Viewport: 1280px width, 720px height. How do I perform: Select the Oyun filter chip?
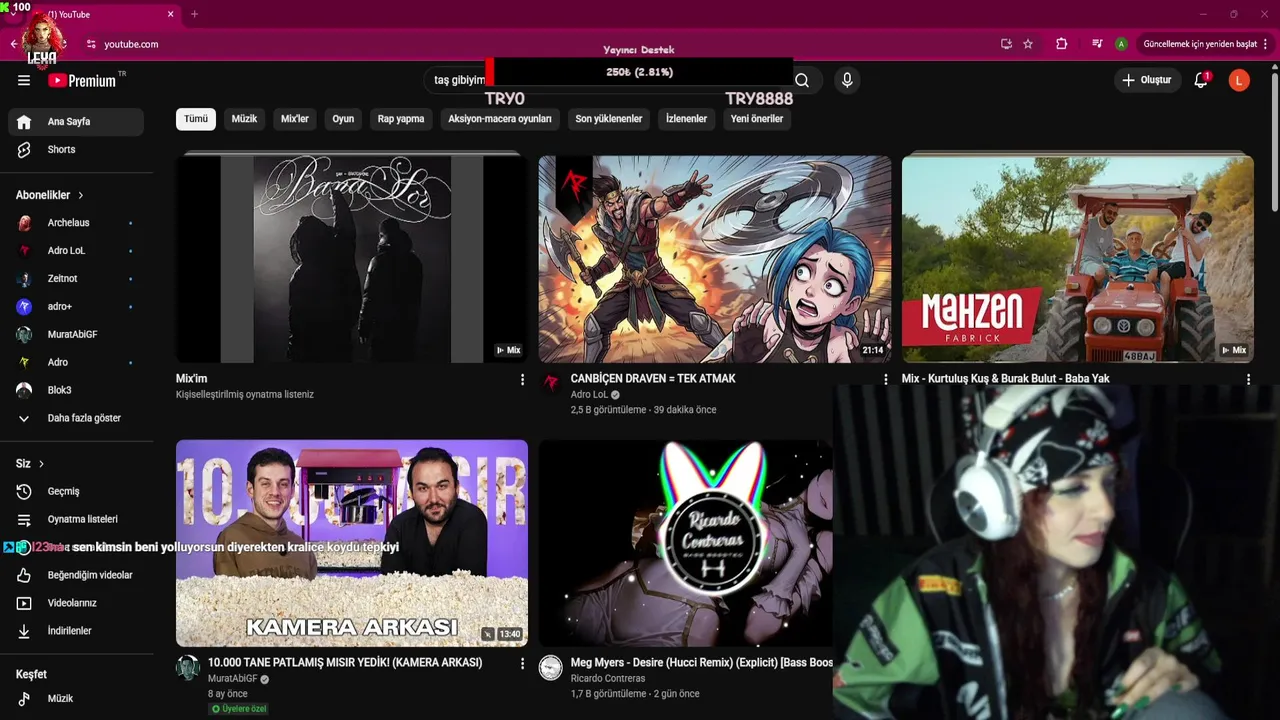(x=343, y=119)
